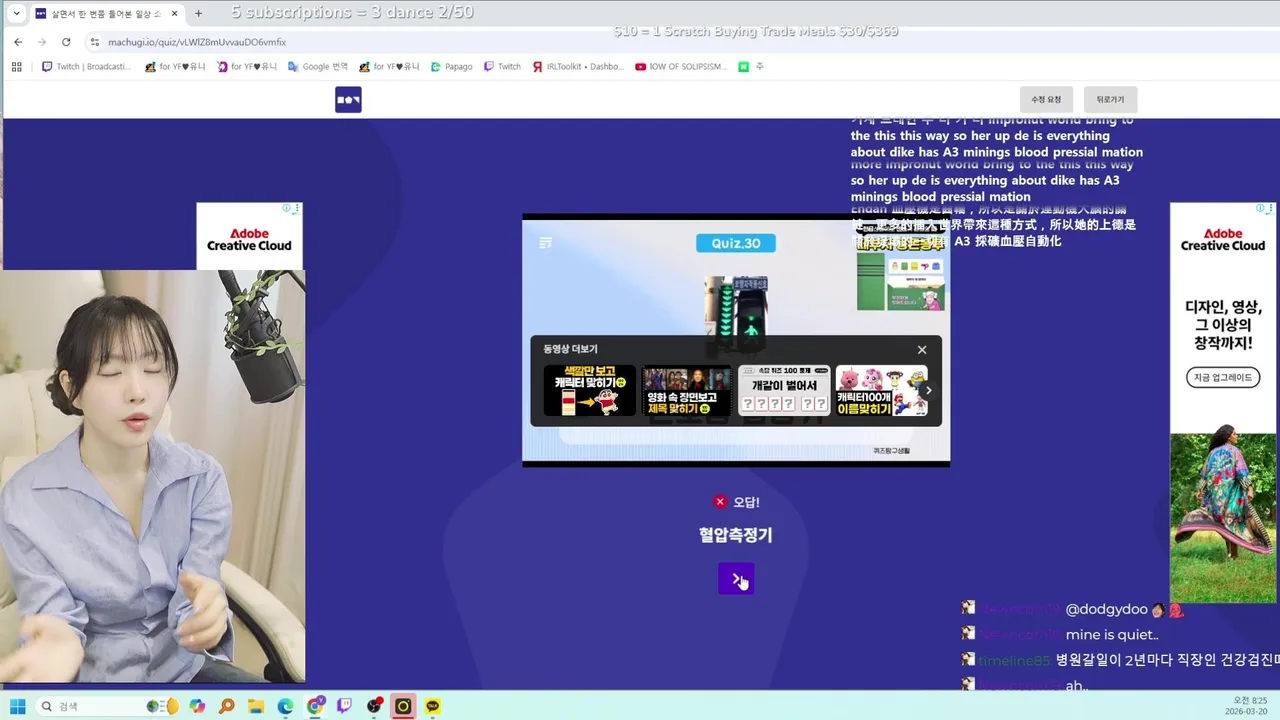This screenshot has width=1280, height=720.
Task: Click the 오답! result label
Action: click(736, 502)
